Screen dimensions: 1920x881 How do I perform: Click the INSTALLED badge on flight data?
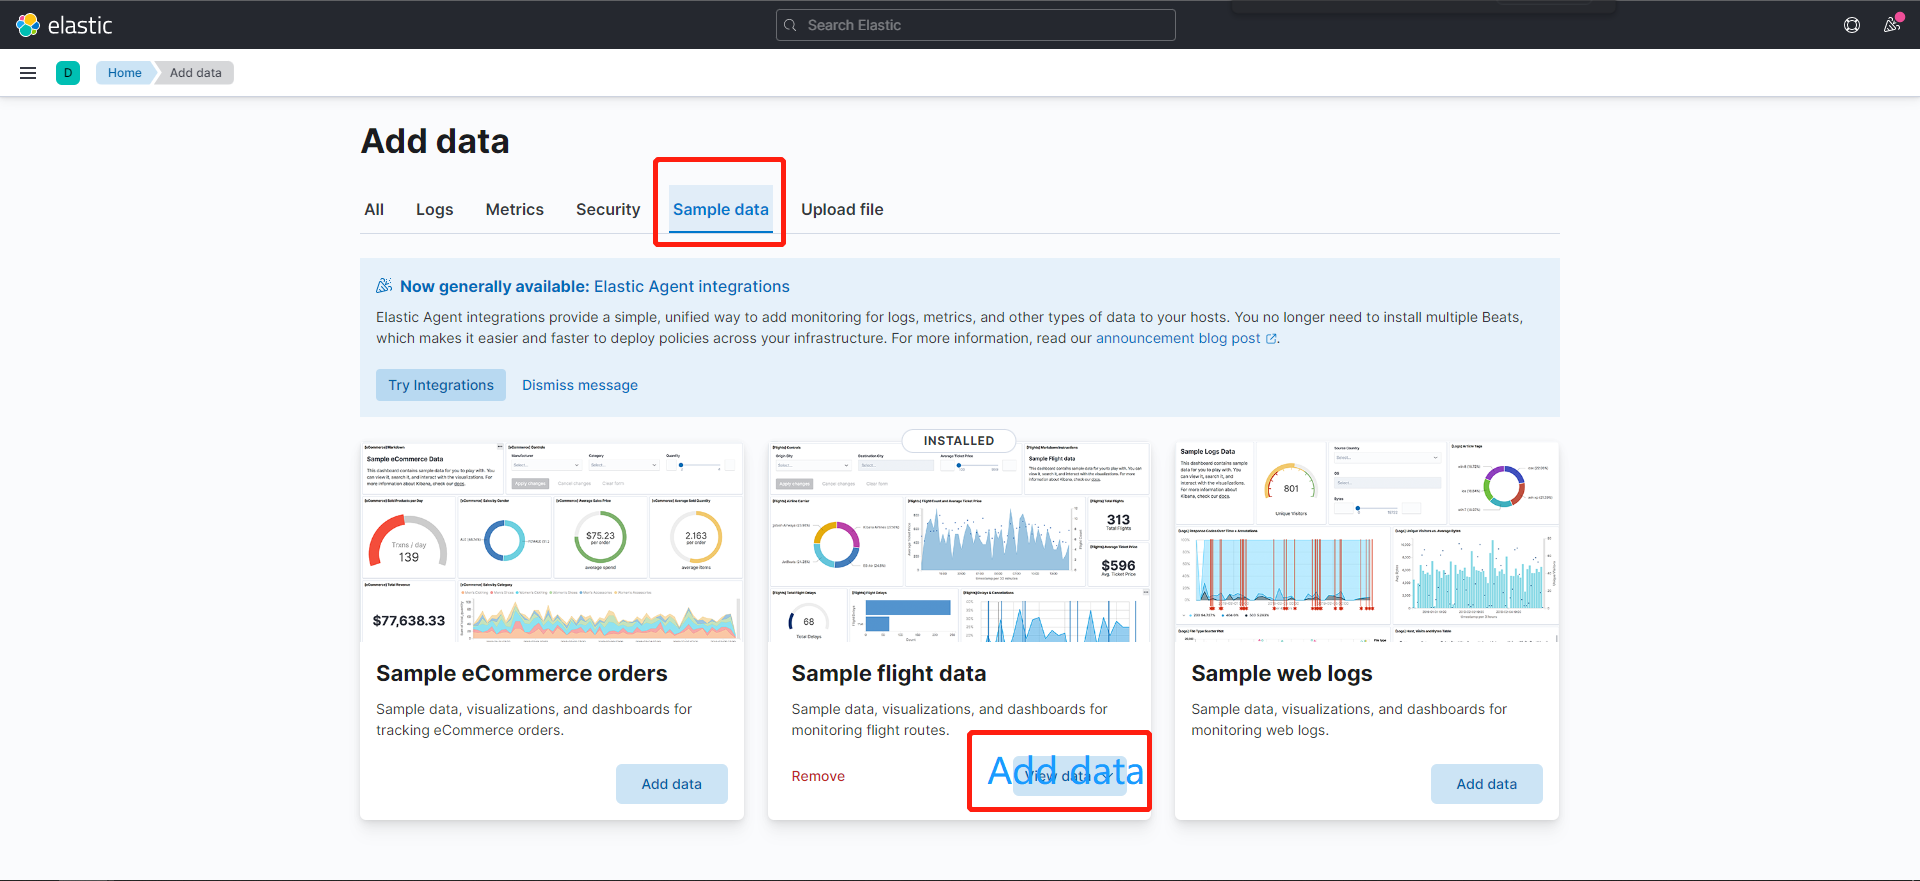click(959, 441)
